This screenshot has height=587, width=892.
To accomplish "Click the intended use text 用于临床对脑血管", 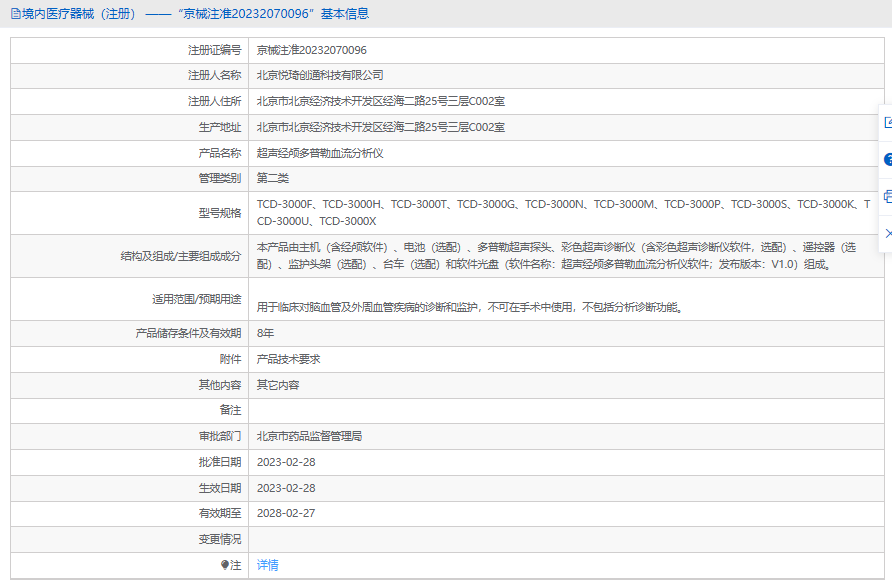I will (469, 307).
